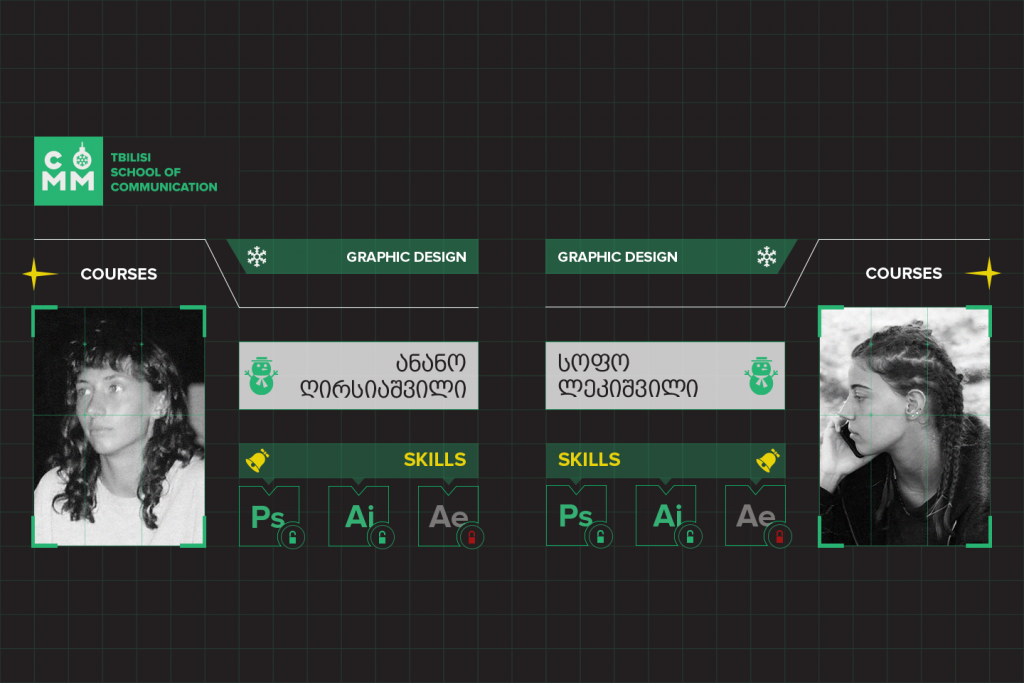Click the snowman icon next to სოფო ლეკიშვილი
The width and height of the screenshot is (1024, 683).
click(x=762, y=375)
